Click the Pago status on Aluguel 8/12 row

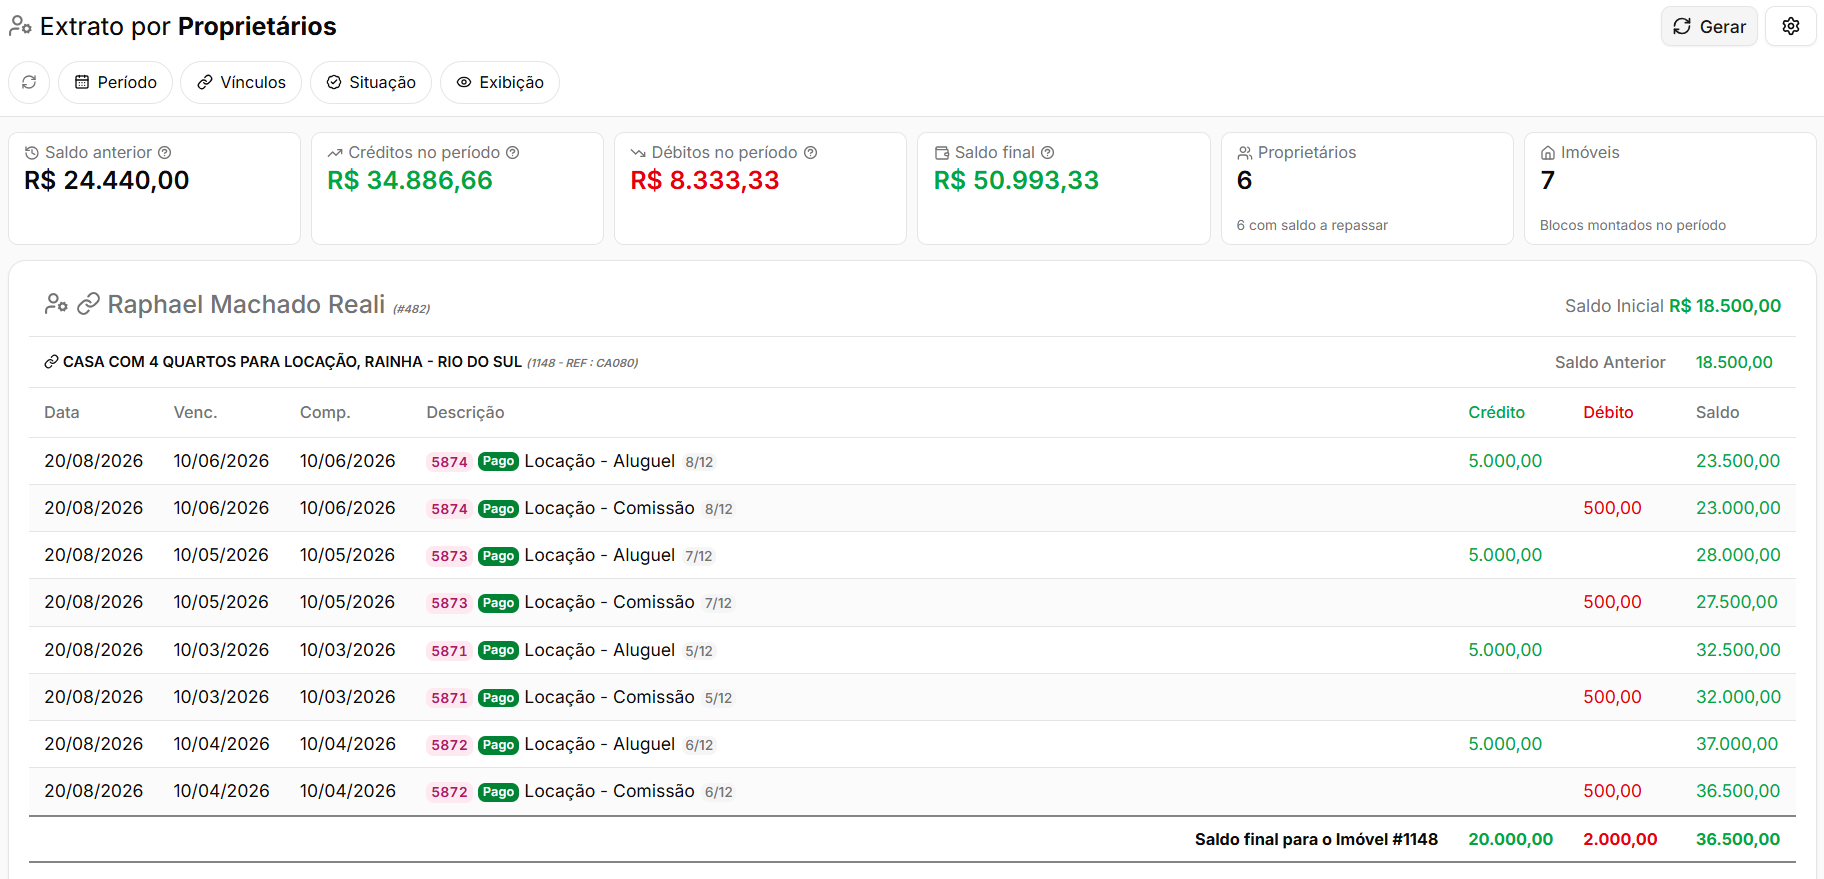pos(498,462)
